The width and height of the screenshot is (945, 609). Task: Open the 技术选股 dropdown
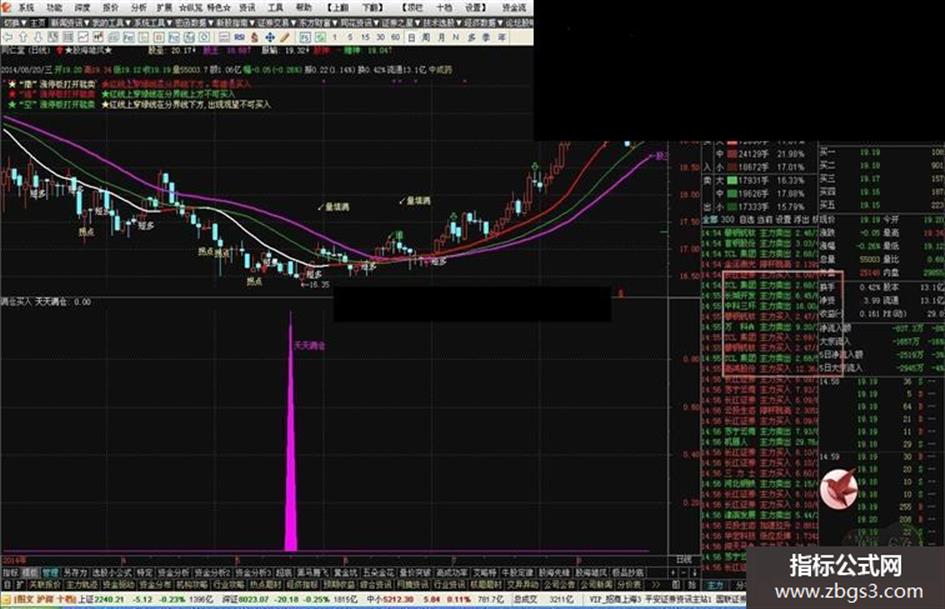(x=442, y=23)
